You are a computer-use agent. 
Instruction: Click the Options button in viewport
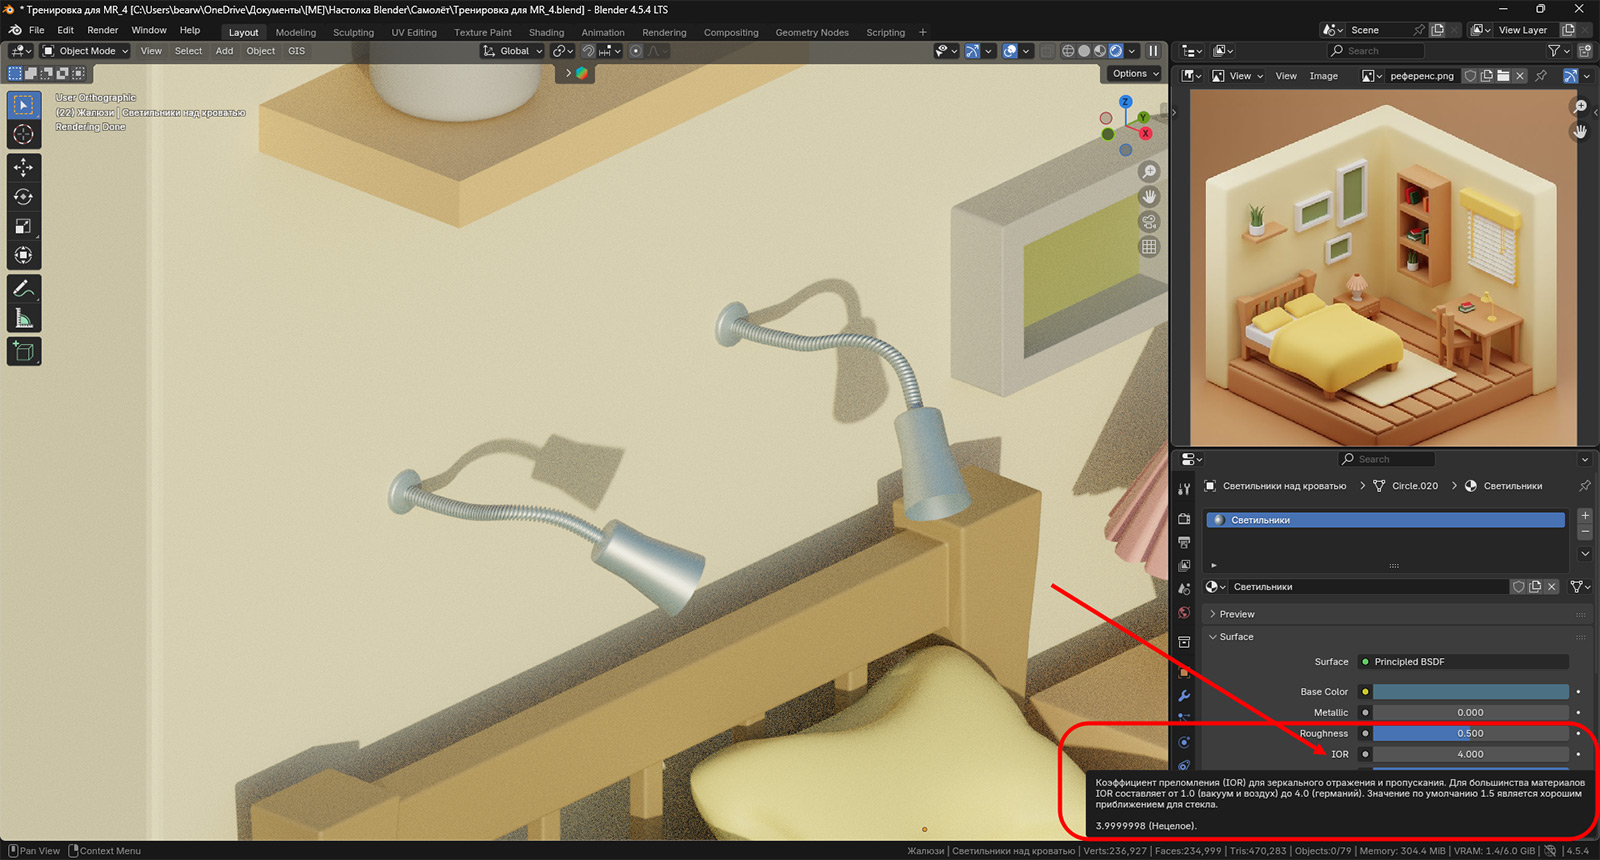1134,73
